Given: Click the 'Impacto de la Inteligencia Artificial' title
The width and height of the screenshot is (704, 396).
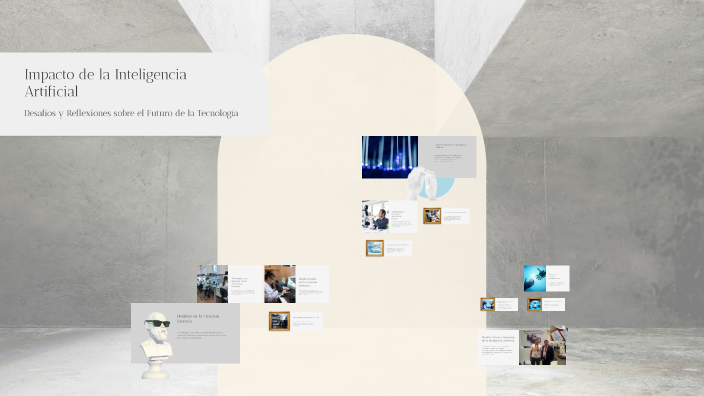Looking at the screenshot, I should coord(106,83).
